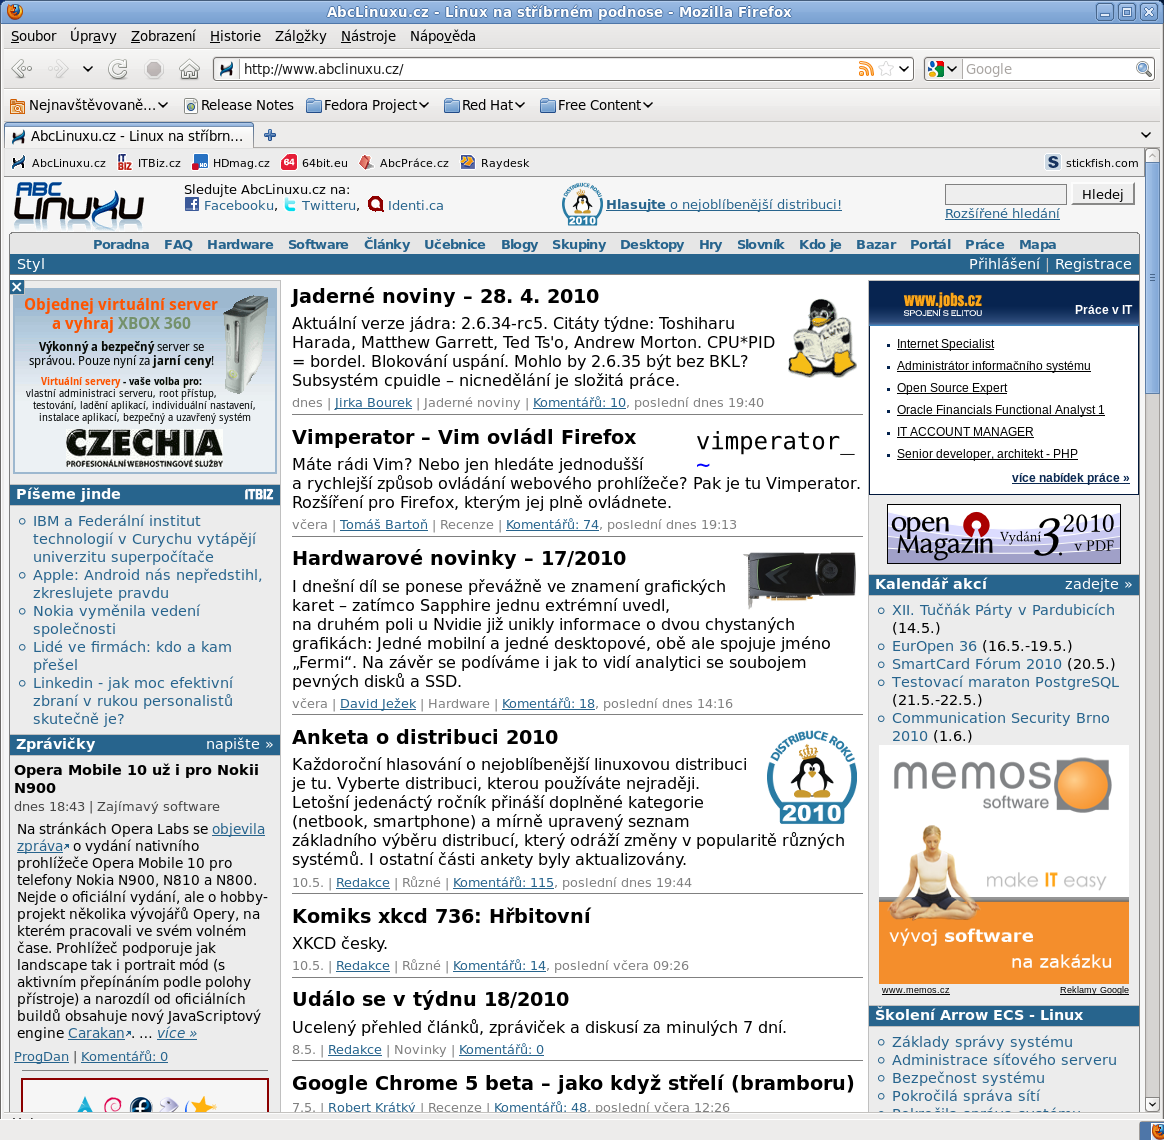Image resolution: width=1164 pixels, height=1140 pixels.
Task: Expand the Red Hat bookmarks folder
Action: pyautogui.click(x=485, y=105)
